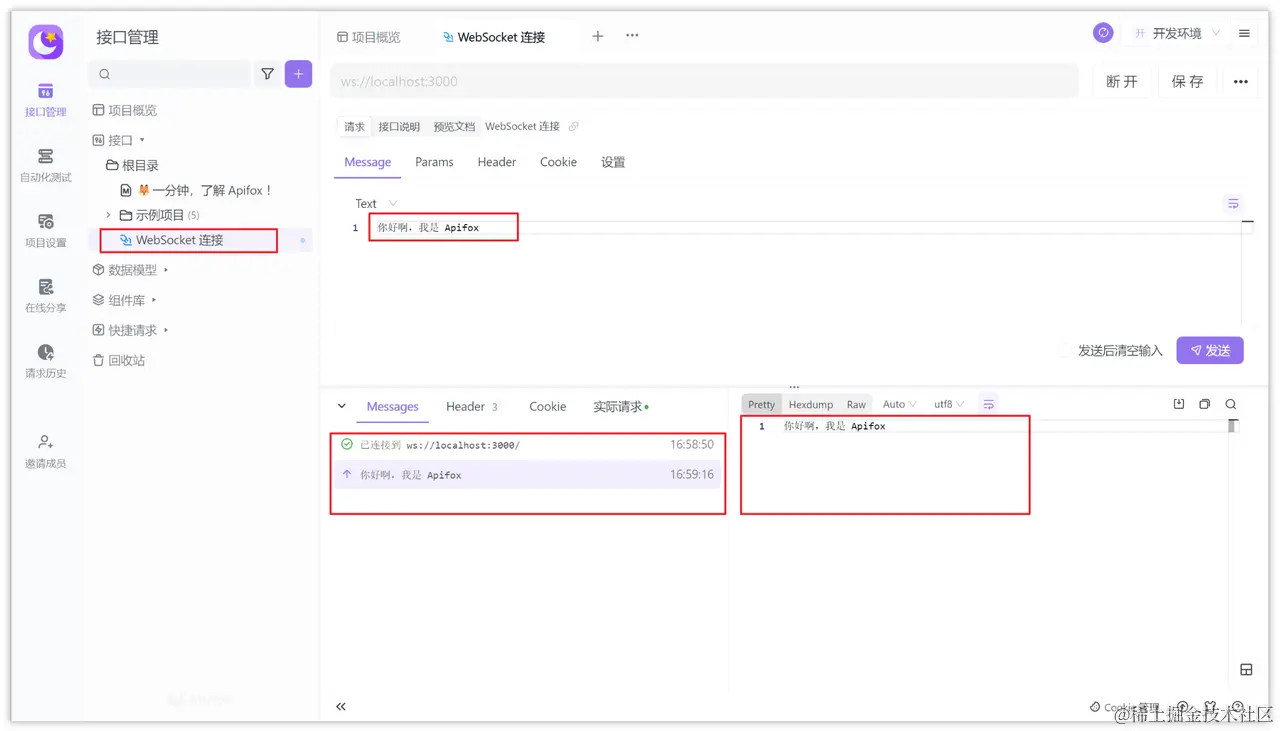The height and width of the screenshot is (731, 1280).
Task: Collapse the messages panel chevron
Action: [x=342, y=406]
